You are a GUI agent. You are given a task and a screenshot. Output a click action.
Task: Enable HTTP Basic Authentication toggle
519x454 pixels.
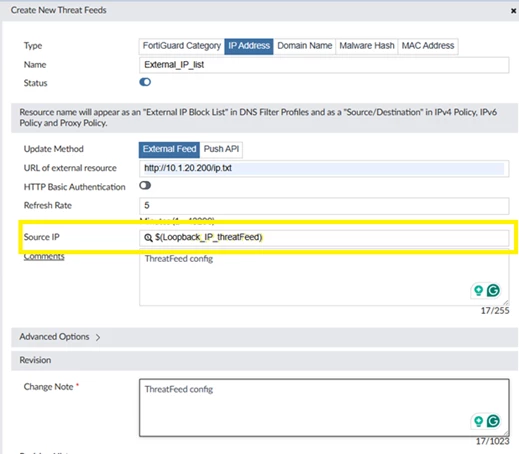145,185
